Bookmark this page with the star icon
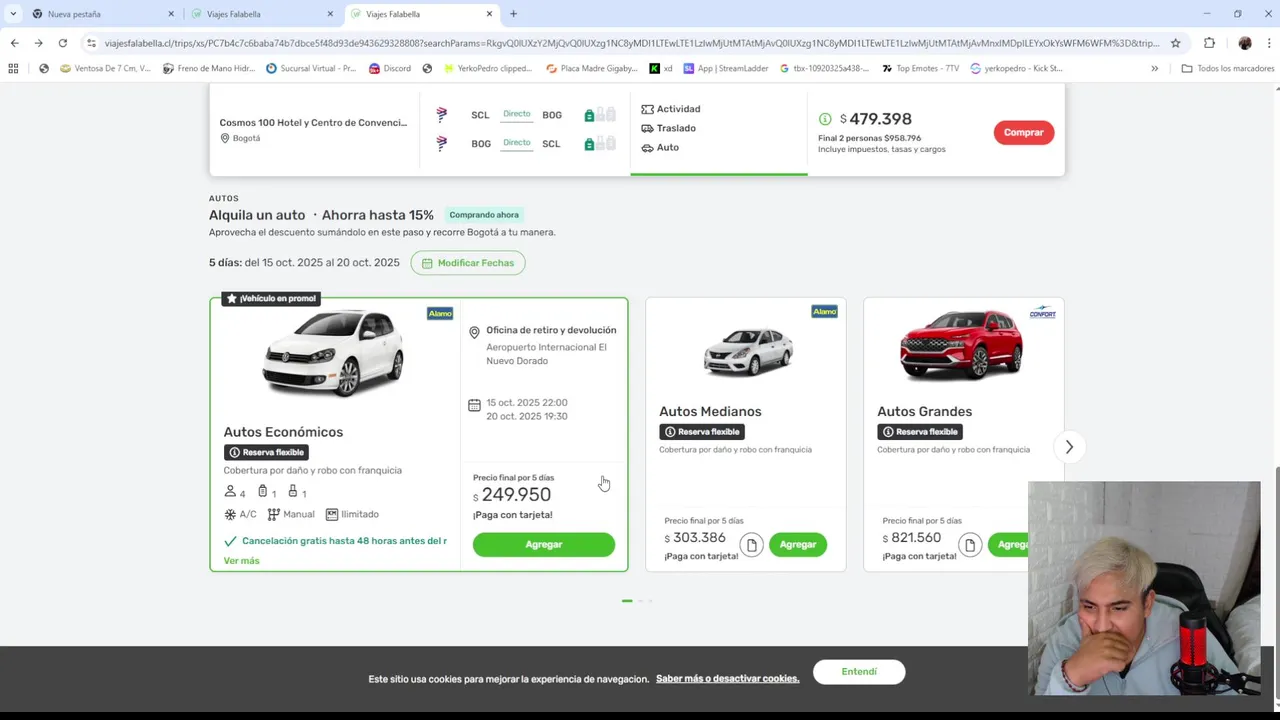Viewport: 1280px width, 720px height. [x=1175, y=43]
